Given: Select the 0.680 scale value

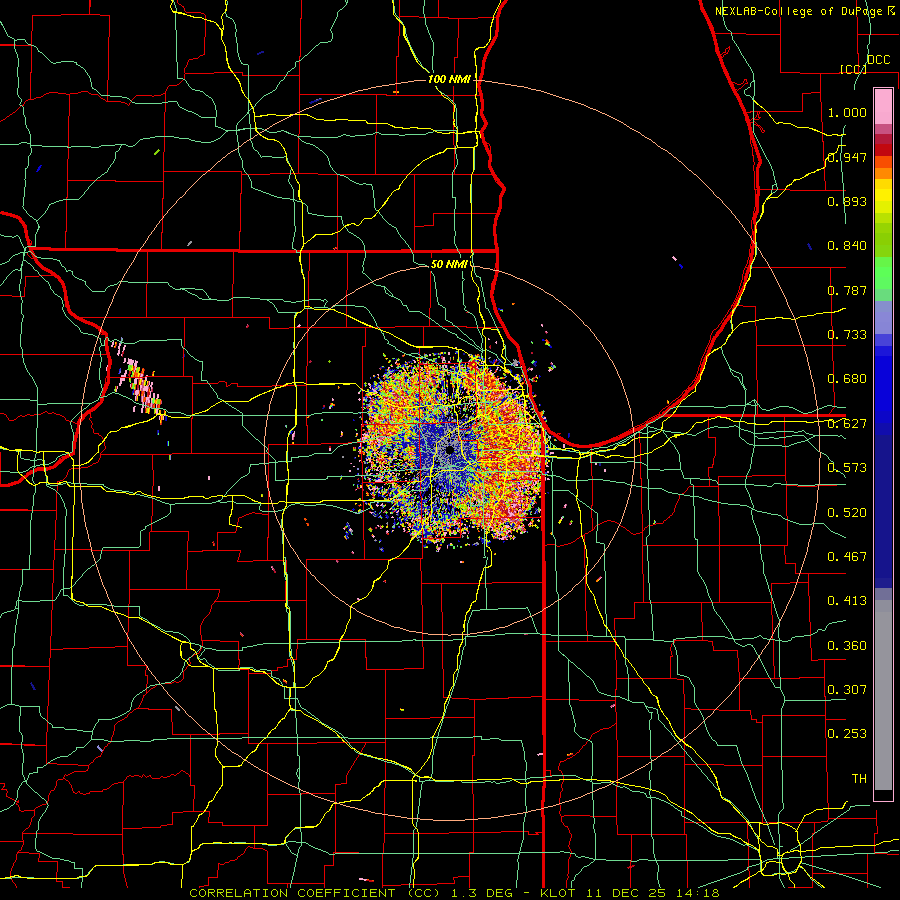Looking at the screenshot, I should [847, 379].
